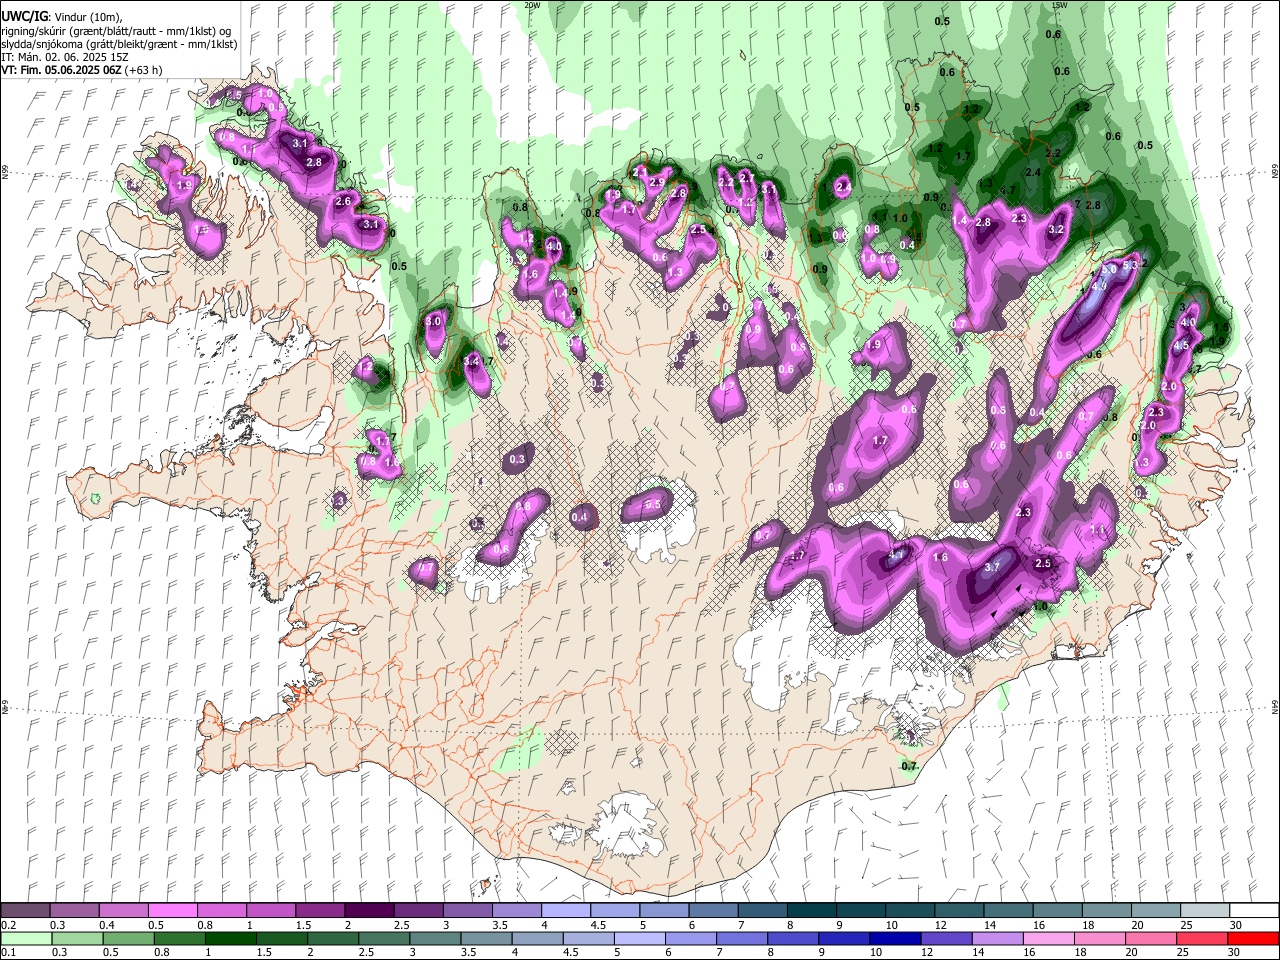This screenshot has height=960, width=1280.
Task: Click the 'VT: Fim. 05.06.2025 06Z (+63 h)' text
Action: 82,70
